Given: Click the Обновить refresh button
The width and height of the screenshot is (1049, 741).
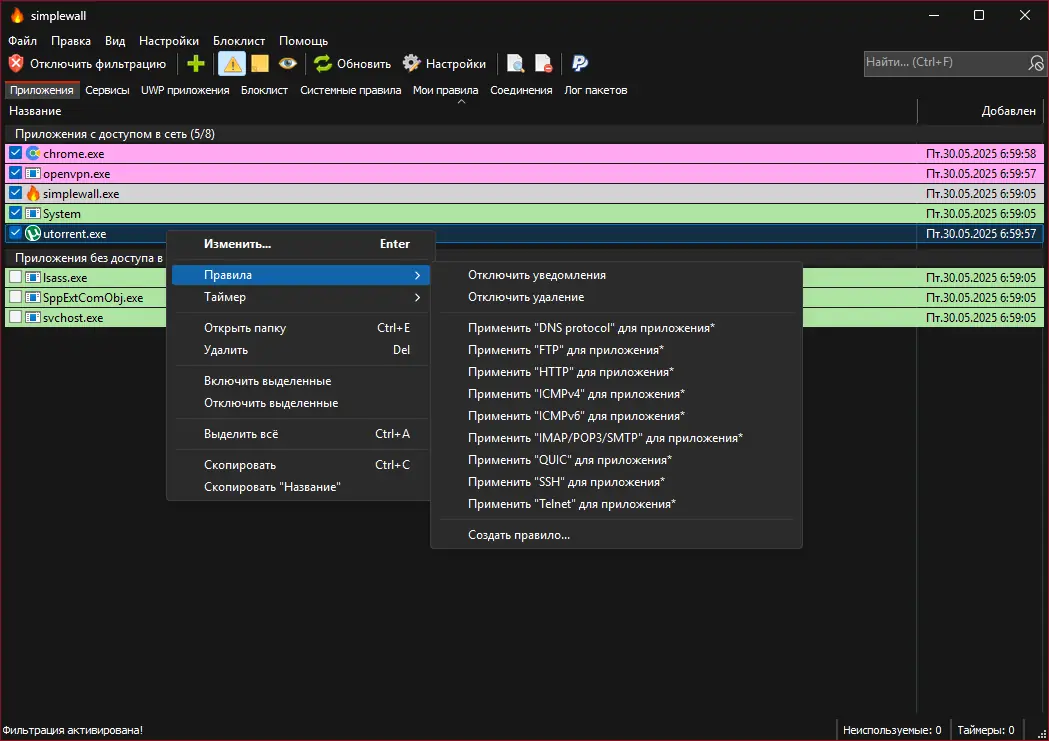Looking at the screenshot, I should [352, 64].
